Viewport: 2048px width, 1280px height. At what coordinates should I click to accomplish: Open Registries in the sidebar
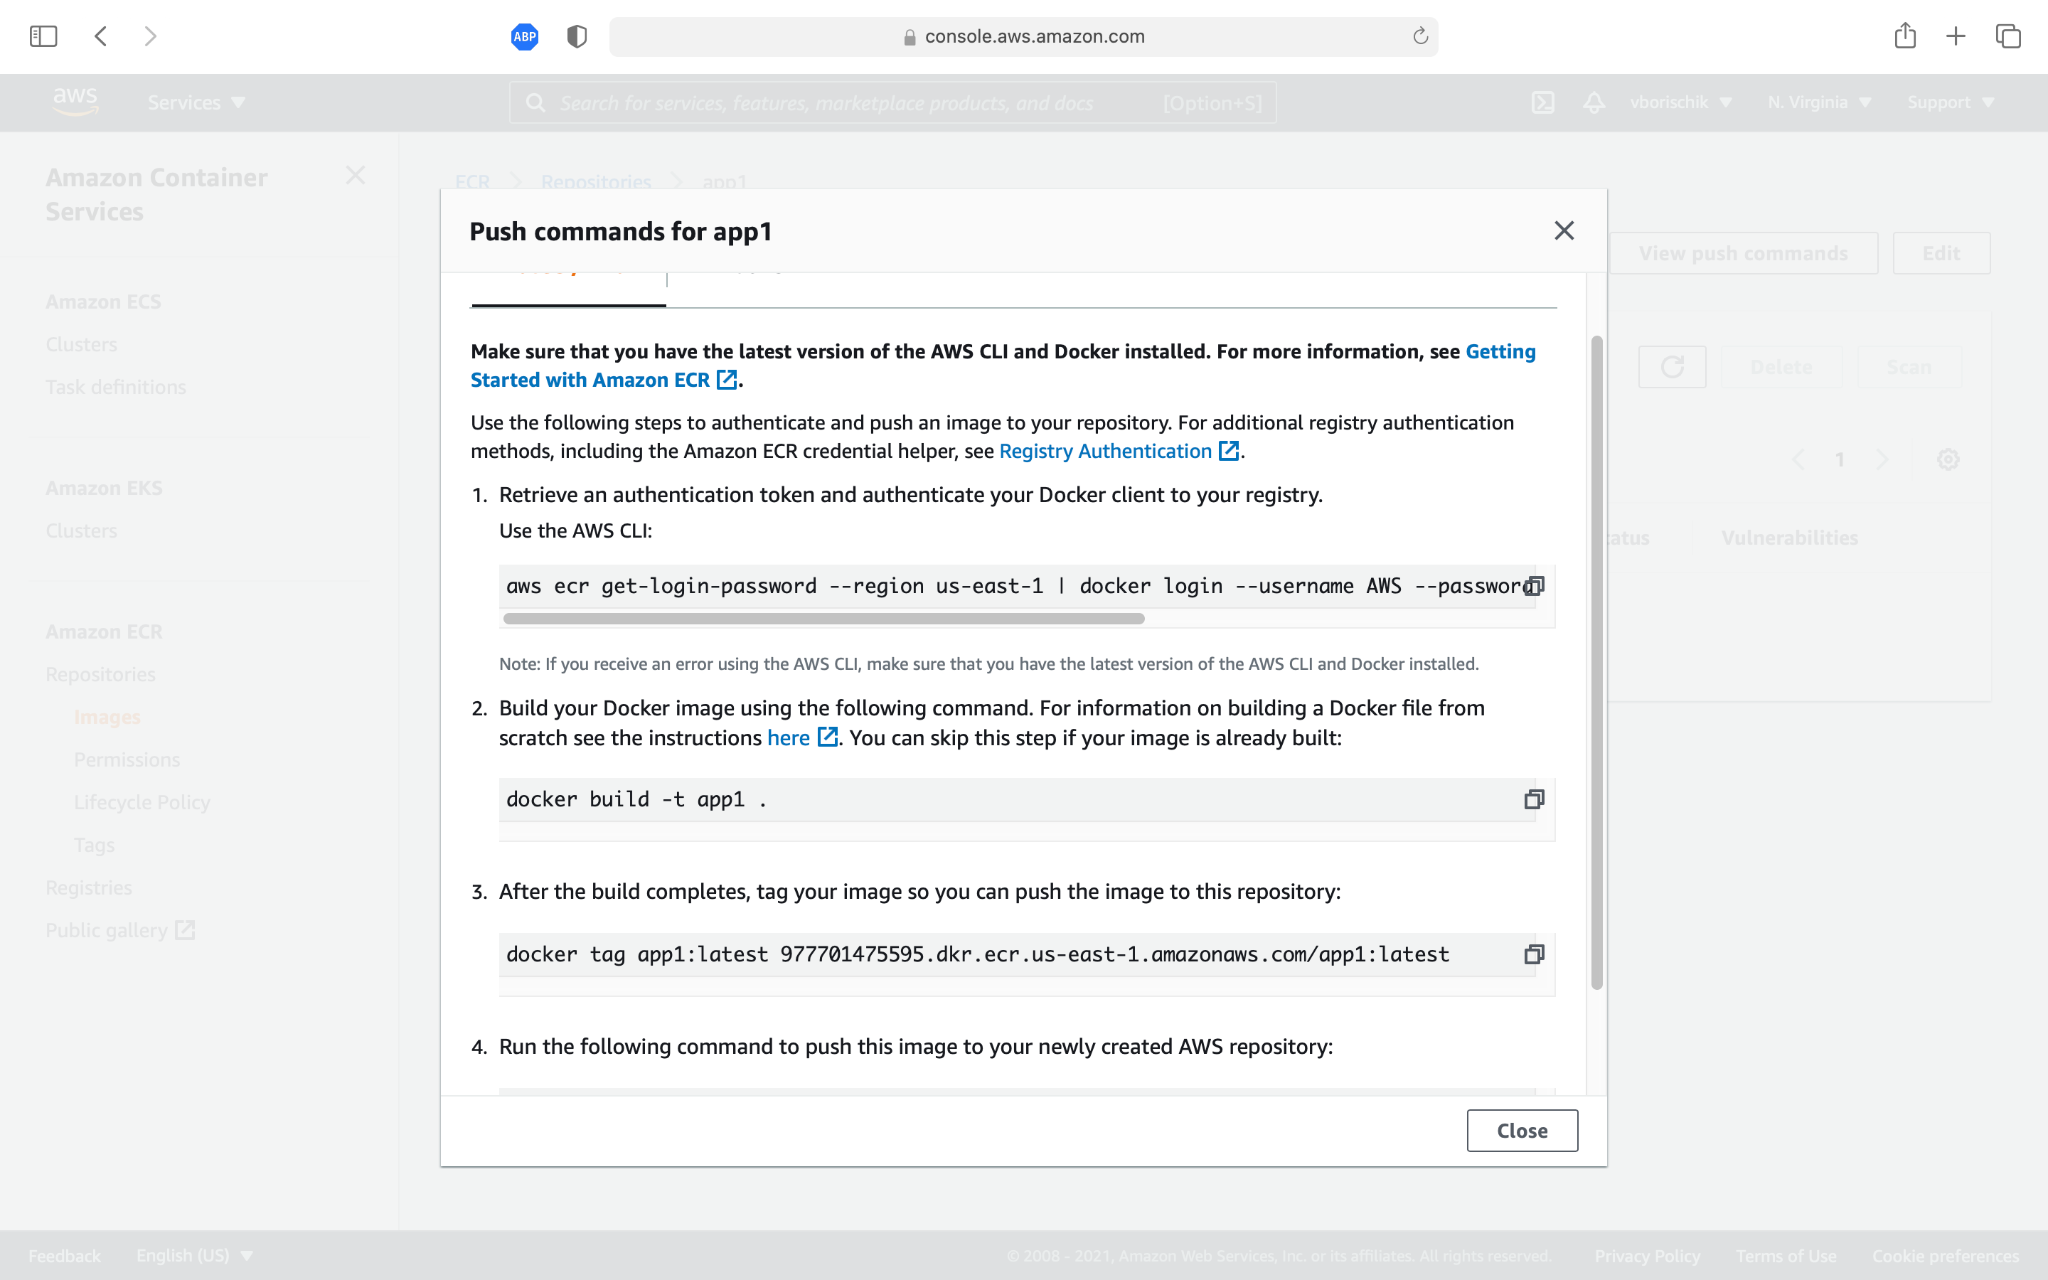(x=88, y=888)
